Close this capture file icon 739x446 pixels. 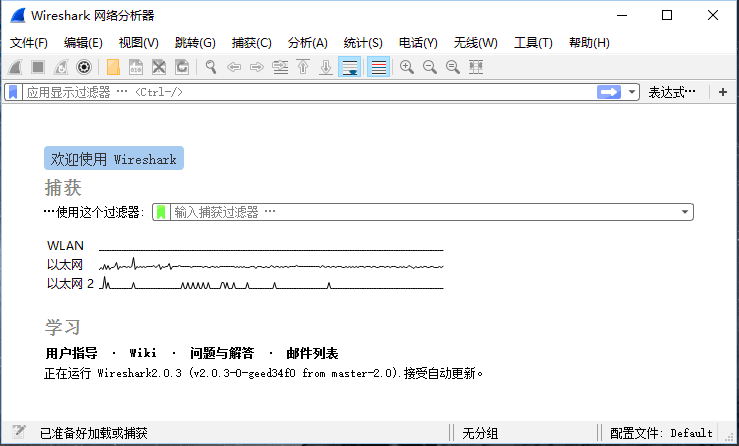tap(159, 67)
